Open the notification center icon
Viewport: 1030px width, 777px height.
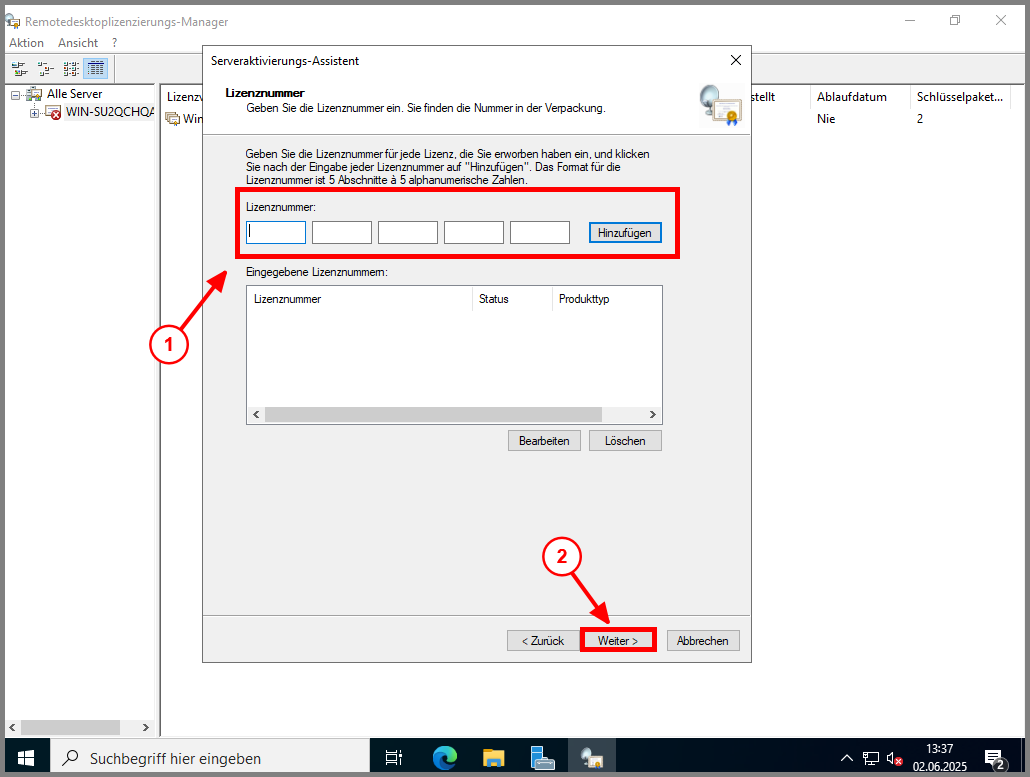point(994,758)
